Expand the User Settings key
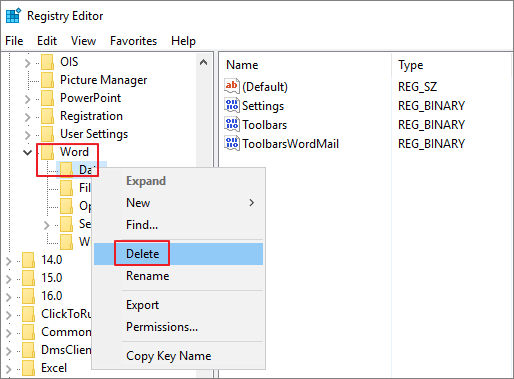Screen dimensions: 514x379 pyautogui.click(x=28, y=135)
